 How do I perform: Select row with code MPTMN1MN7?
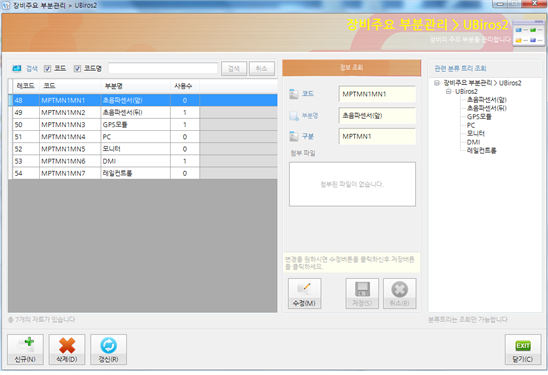pyautogui.click(x=143, y=173)
